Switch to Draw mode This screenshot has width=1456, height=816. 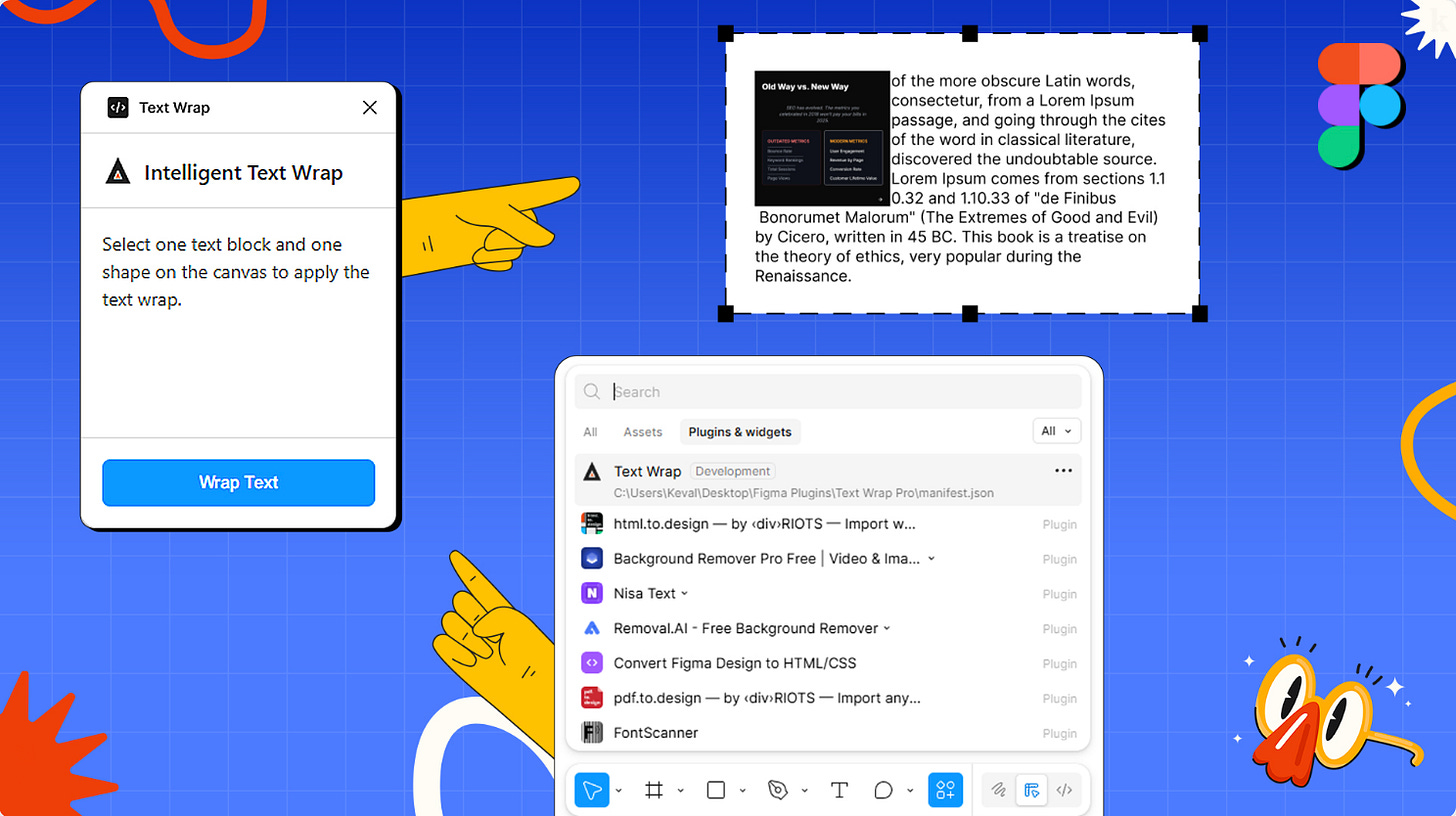[998, 790]
